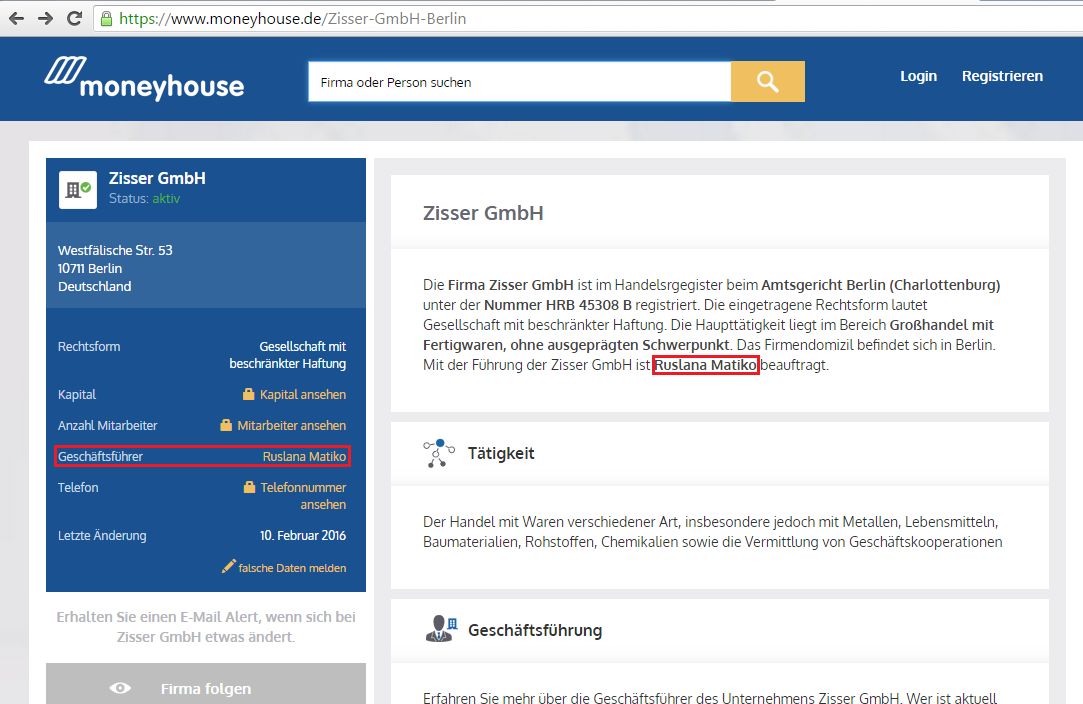Reload the page with refresh icon
The height and width of the screenshot is (704, 1083).
pos(74,18)
